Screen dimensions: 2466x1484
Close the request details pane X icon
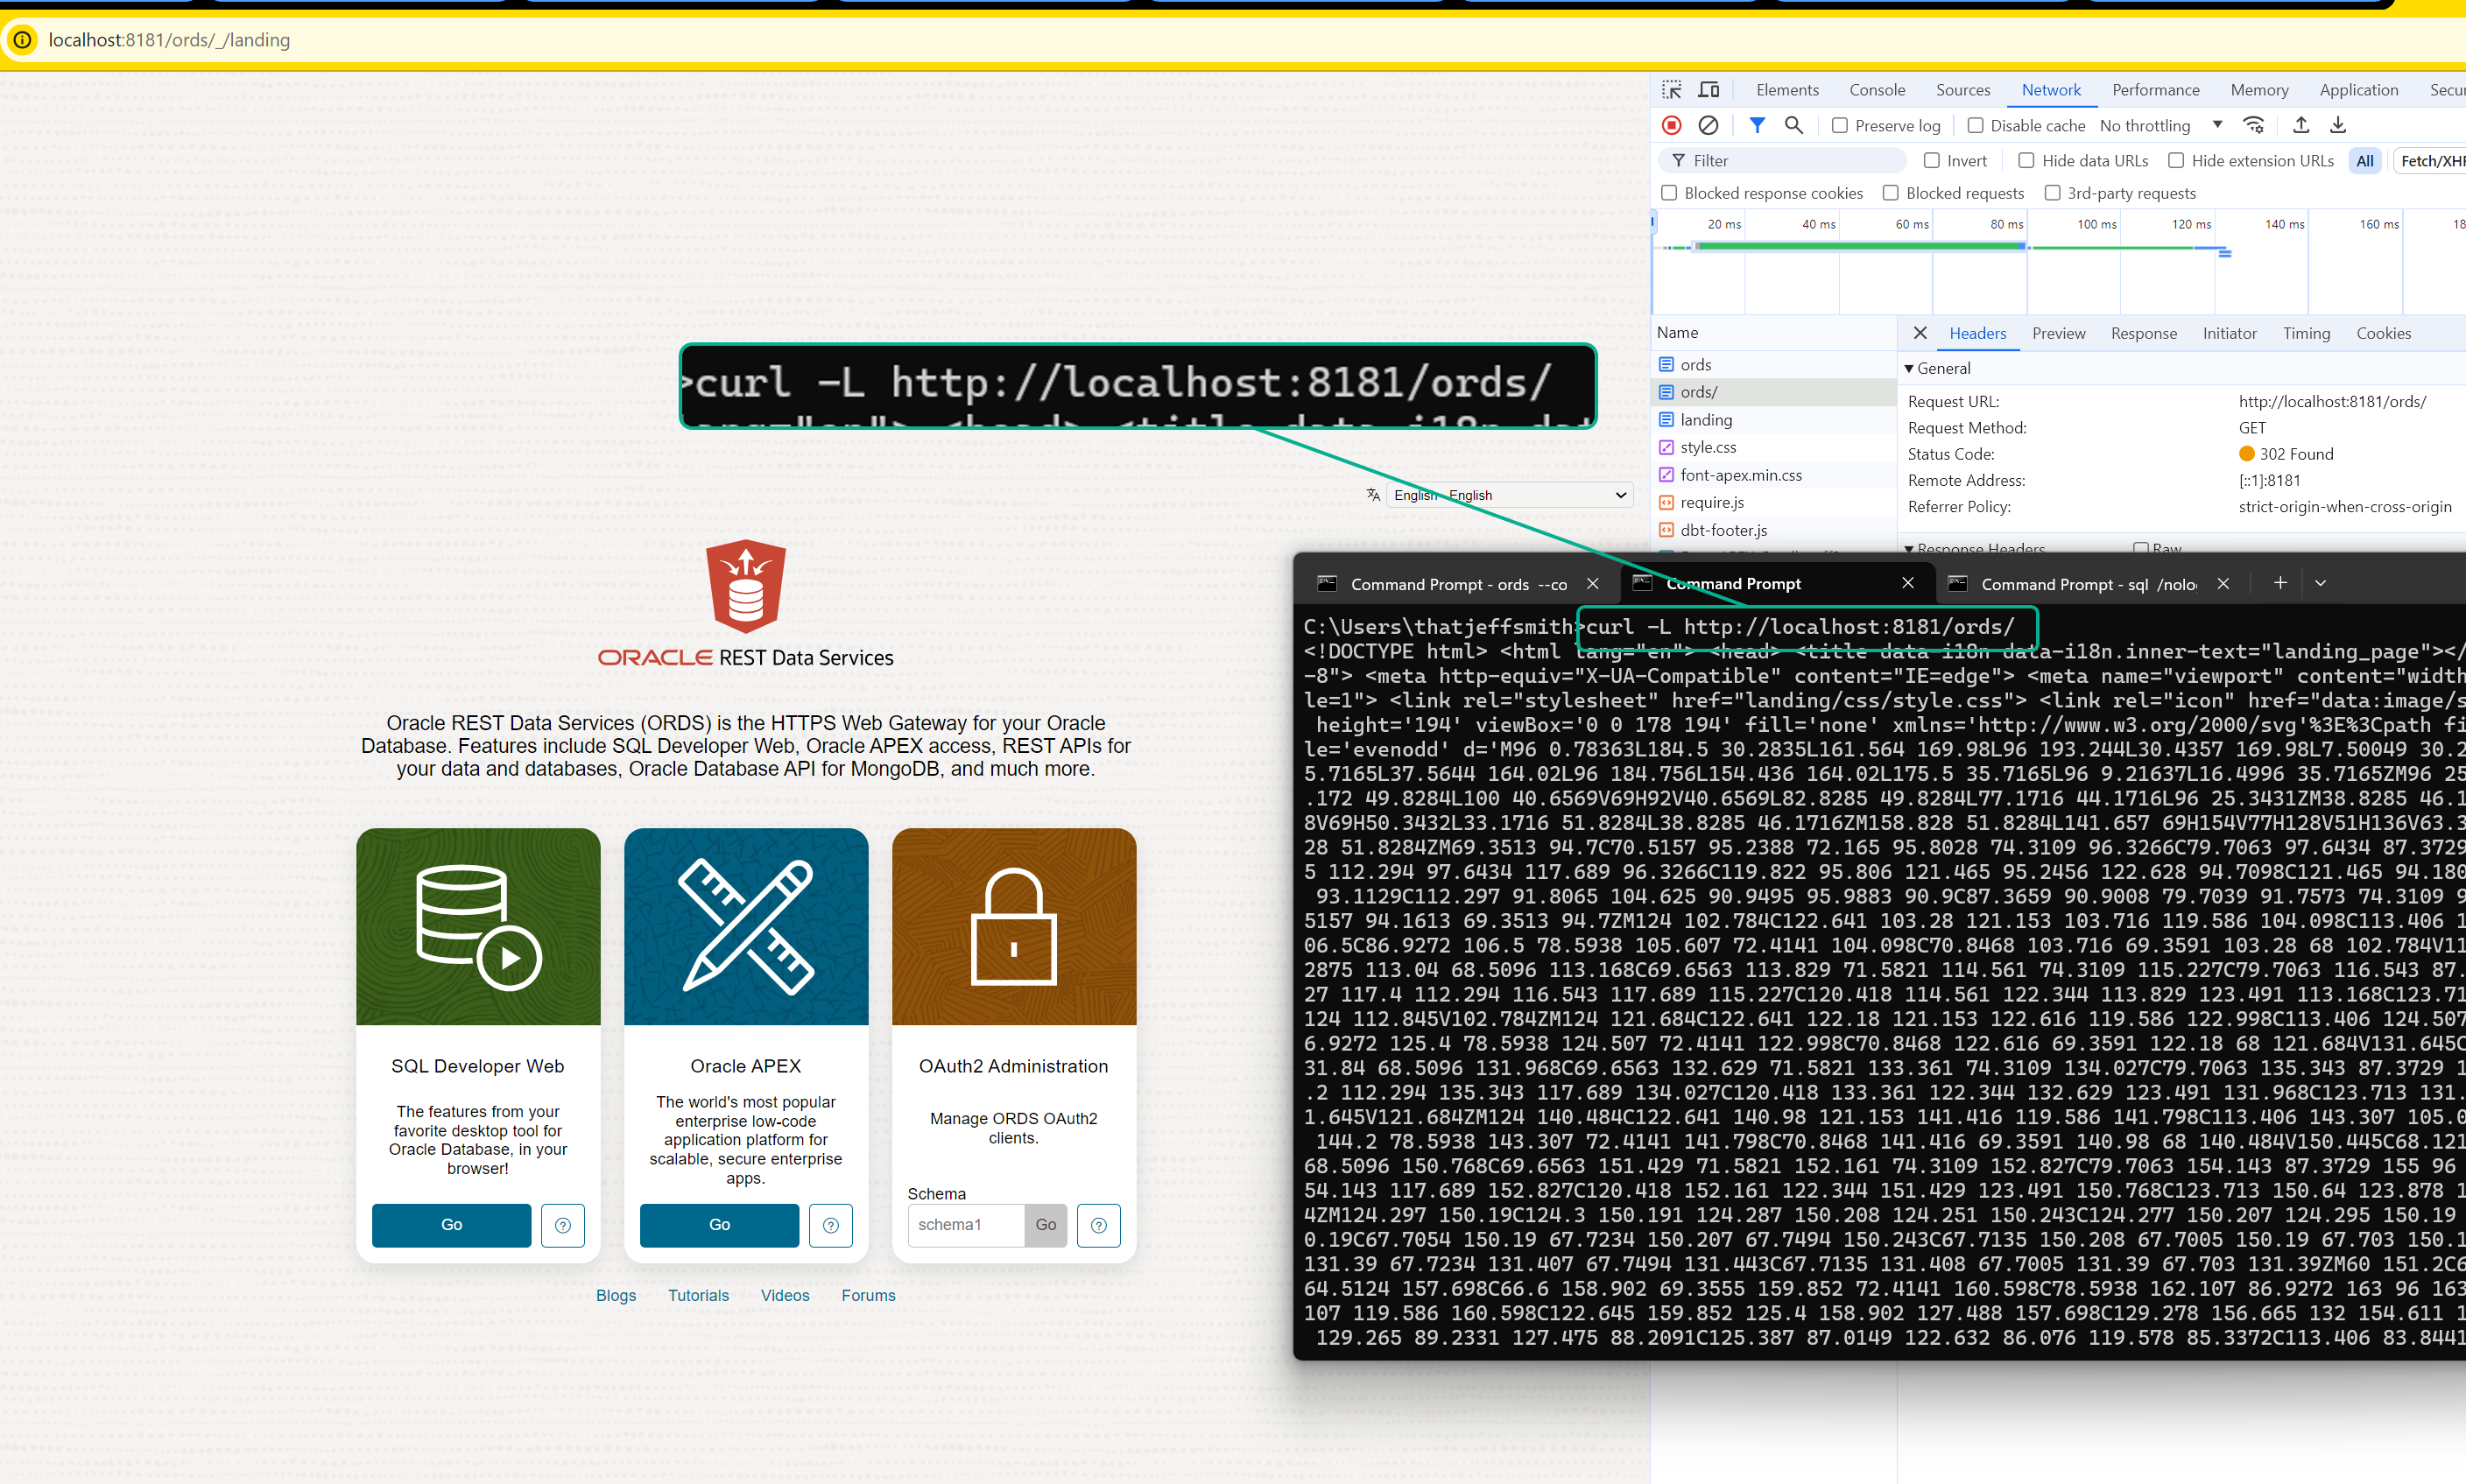click(1920, 333)
